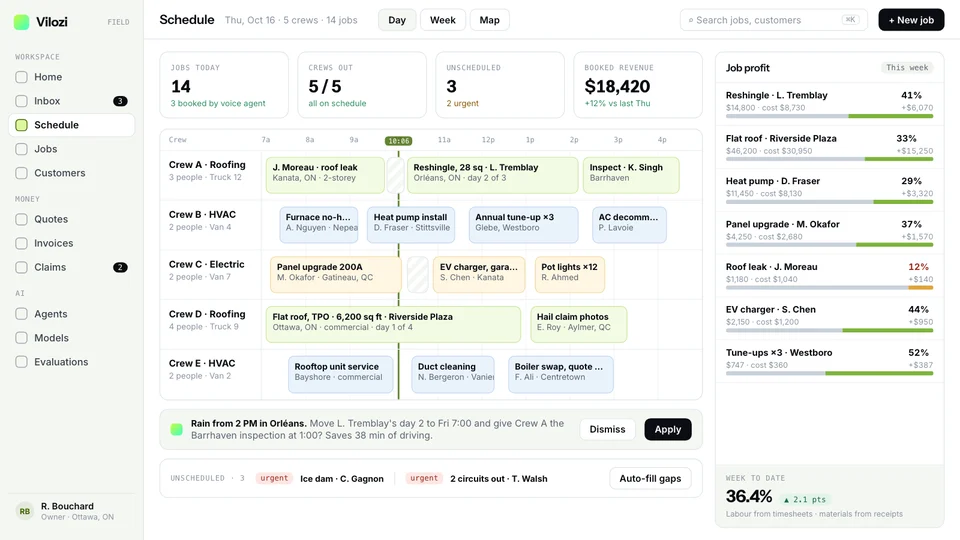Click Auto-fill gaps button

(650, 479)
